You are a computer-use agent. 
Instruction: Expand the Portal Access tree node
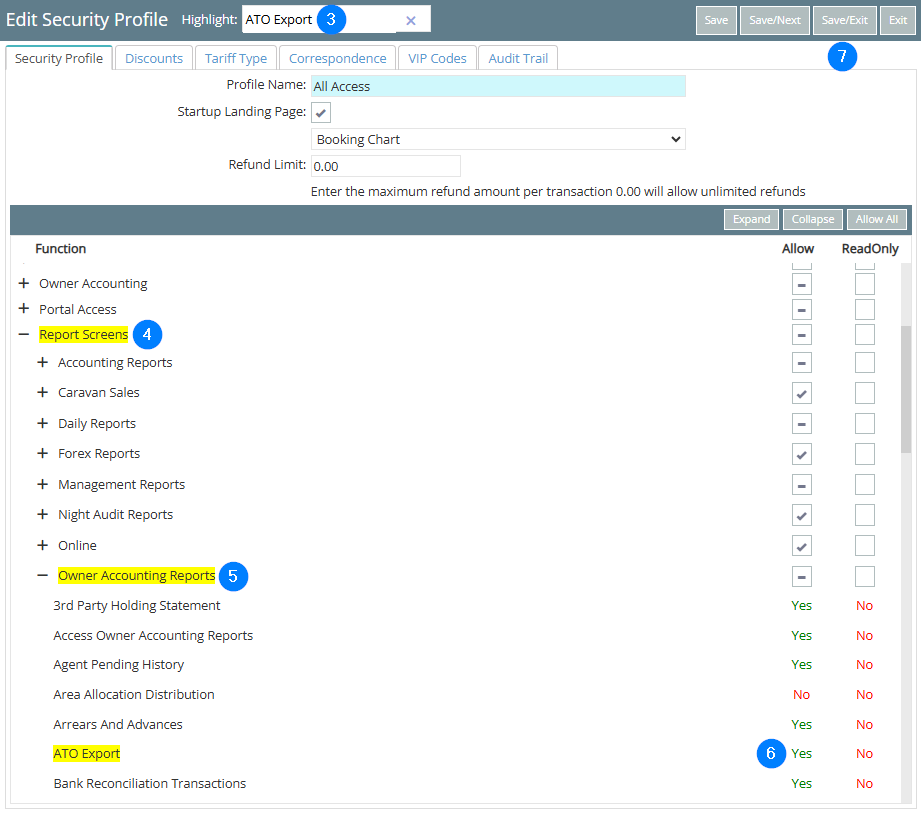24,310
